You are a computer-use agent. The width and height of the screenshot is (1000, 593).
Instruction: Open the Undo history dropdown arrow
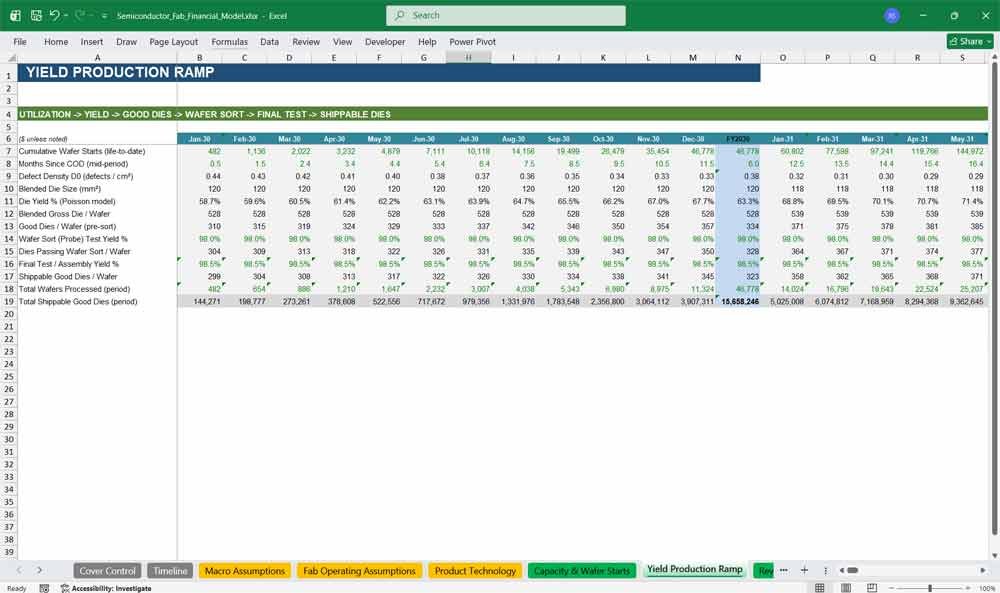point(66,15)
